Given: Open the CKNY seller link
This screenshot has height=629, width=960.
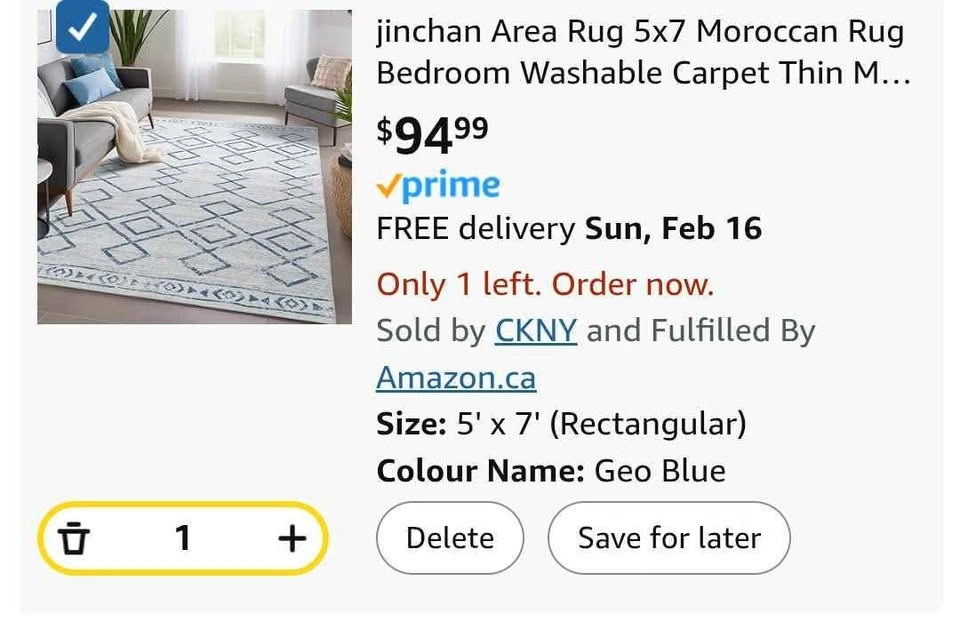Looking at the screenshot, I should (535, 331).
